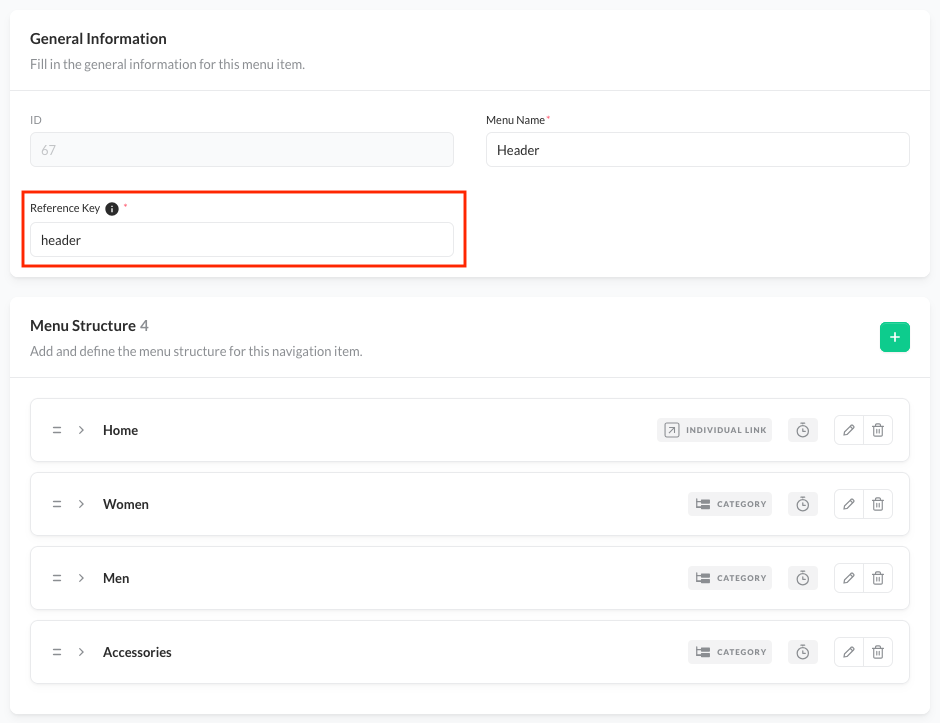
Task: Edit the Accessories menu item
Action: [x=848, y=652]
